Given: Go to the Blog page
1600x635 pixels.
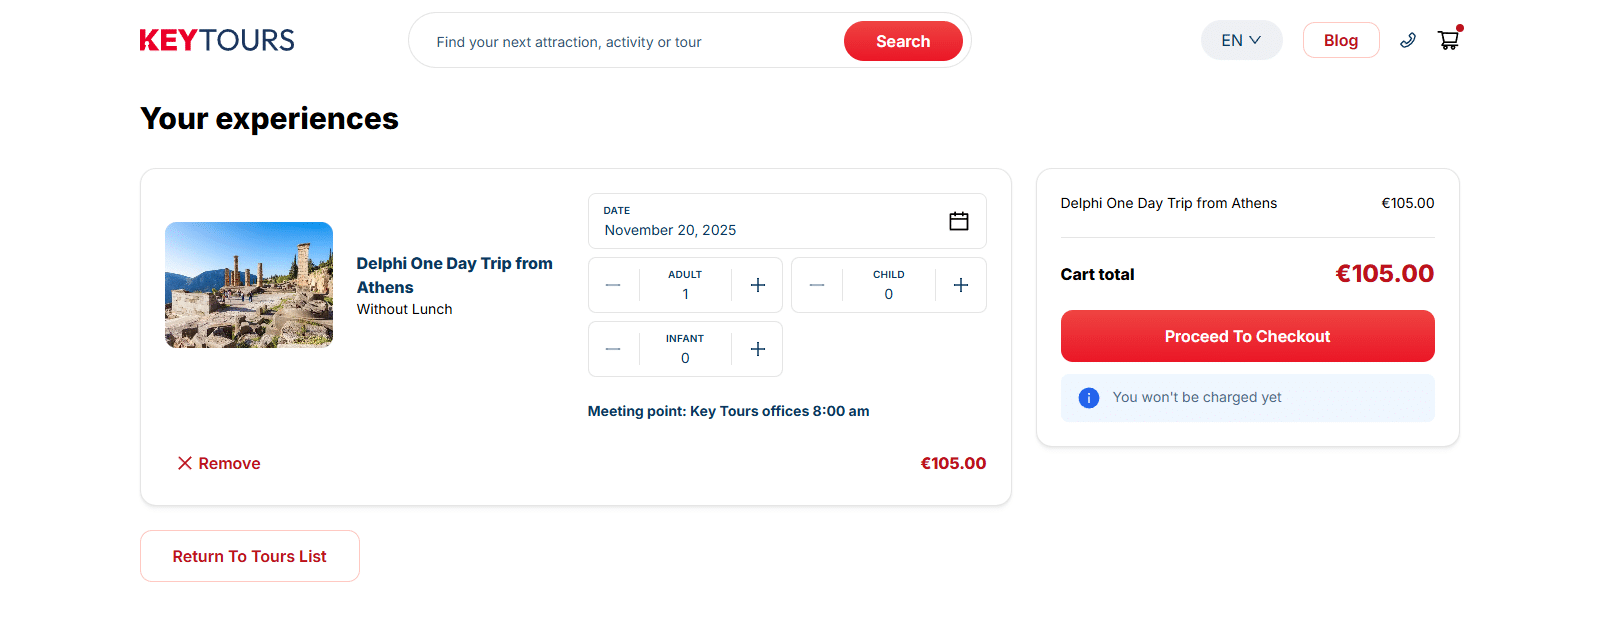Looking at the screenshot, I should (1340, 41).
